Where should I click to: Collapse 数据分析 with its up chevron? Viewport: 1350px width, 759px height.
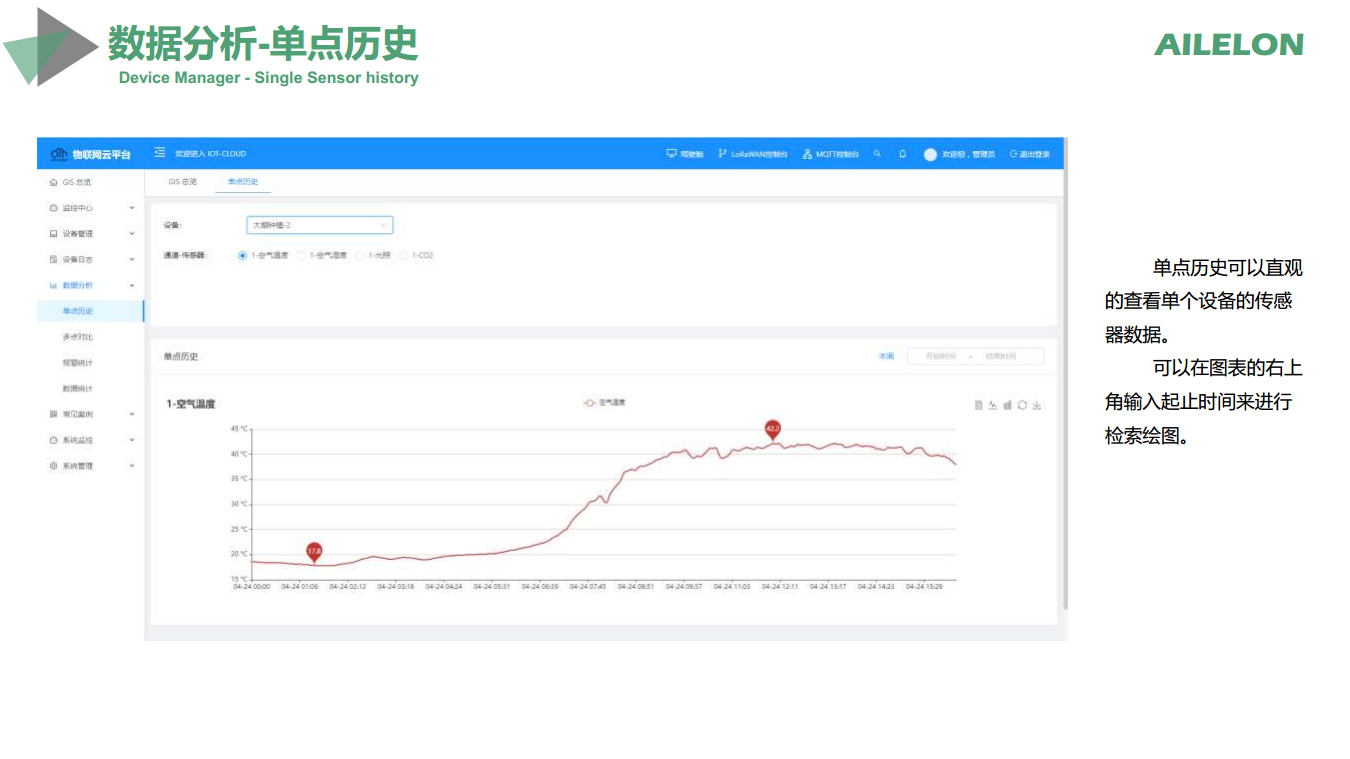tap(132, 285)
